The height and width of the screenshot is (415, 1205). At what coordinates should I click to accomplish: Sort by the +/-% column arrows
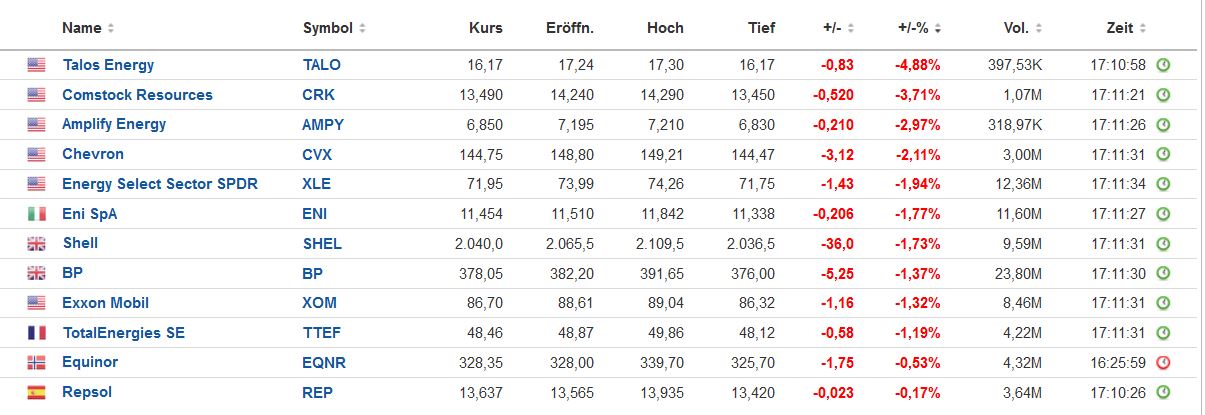click(938, 28)
